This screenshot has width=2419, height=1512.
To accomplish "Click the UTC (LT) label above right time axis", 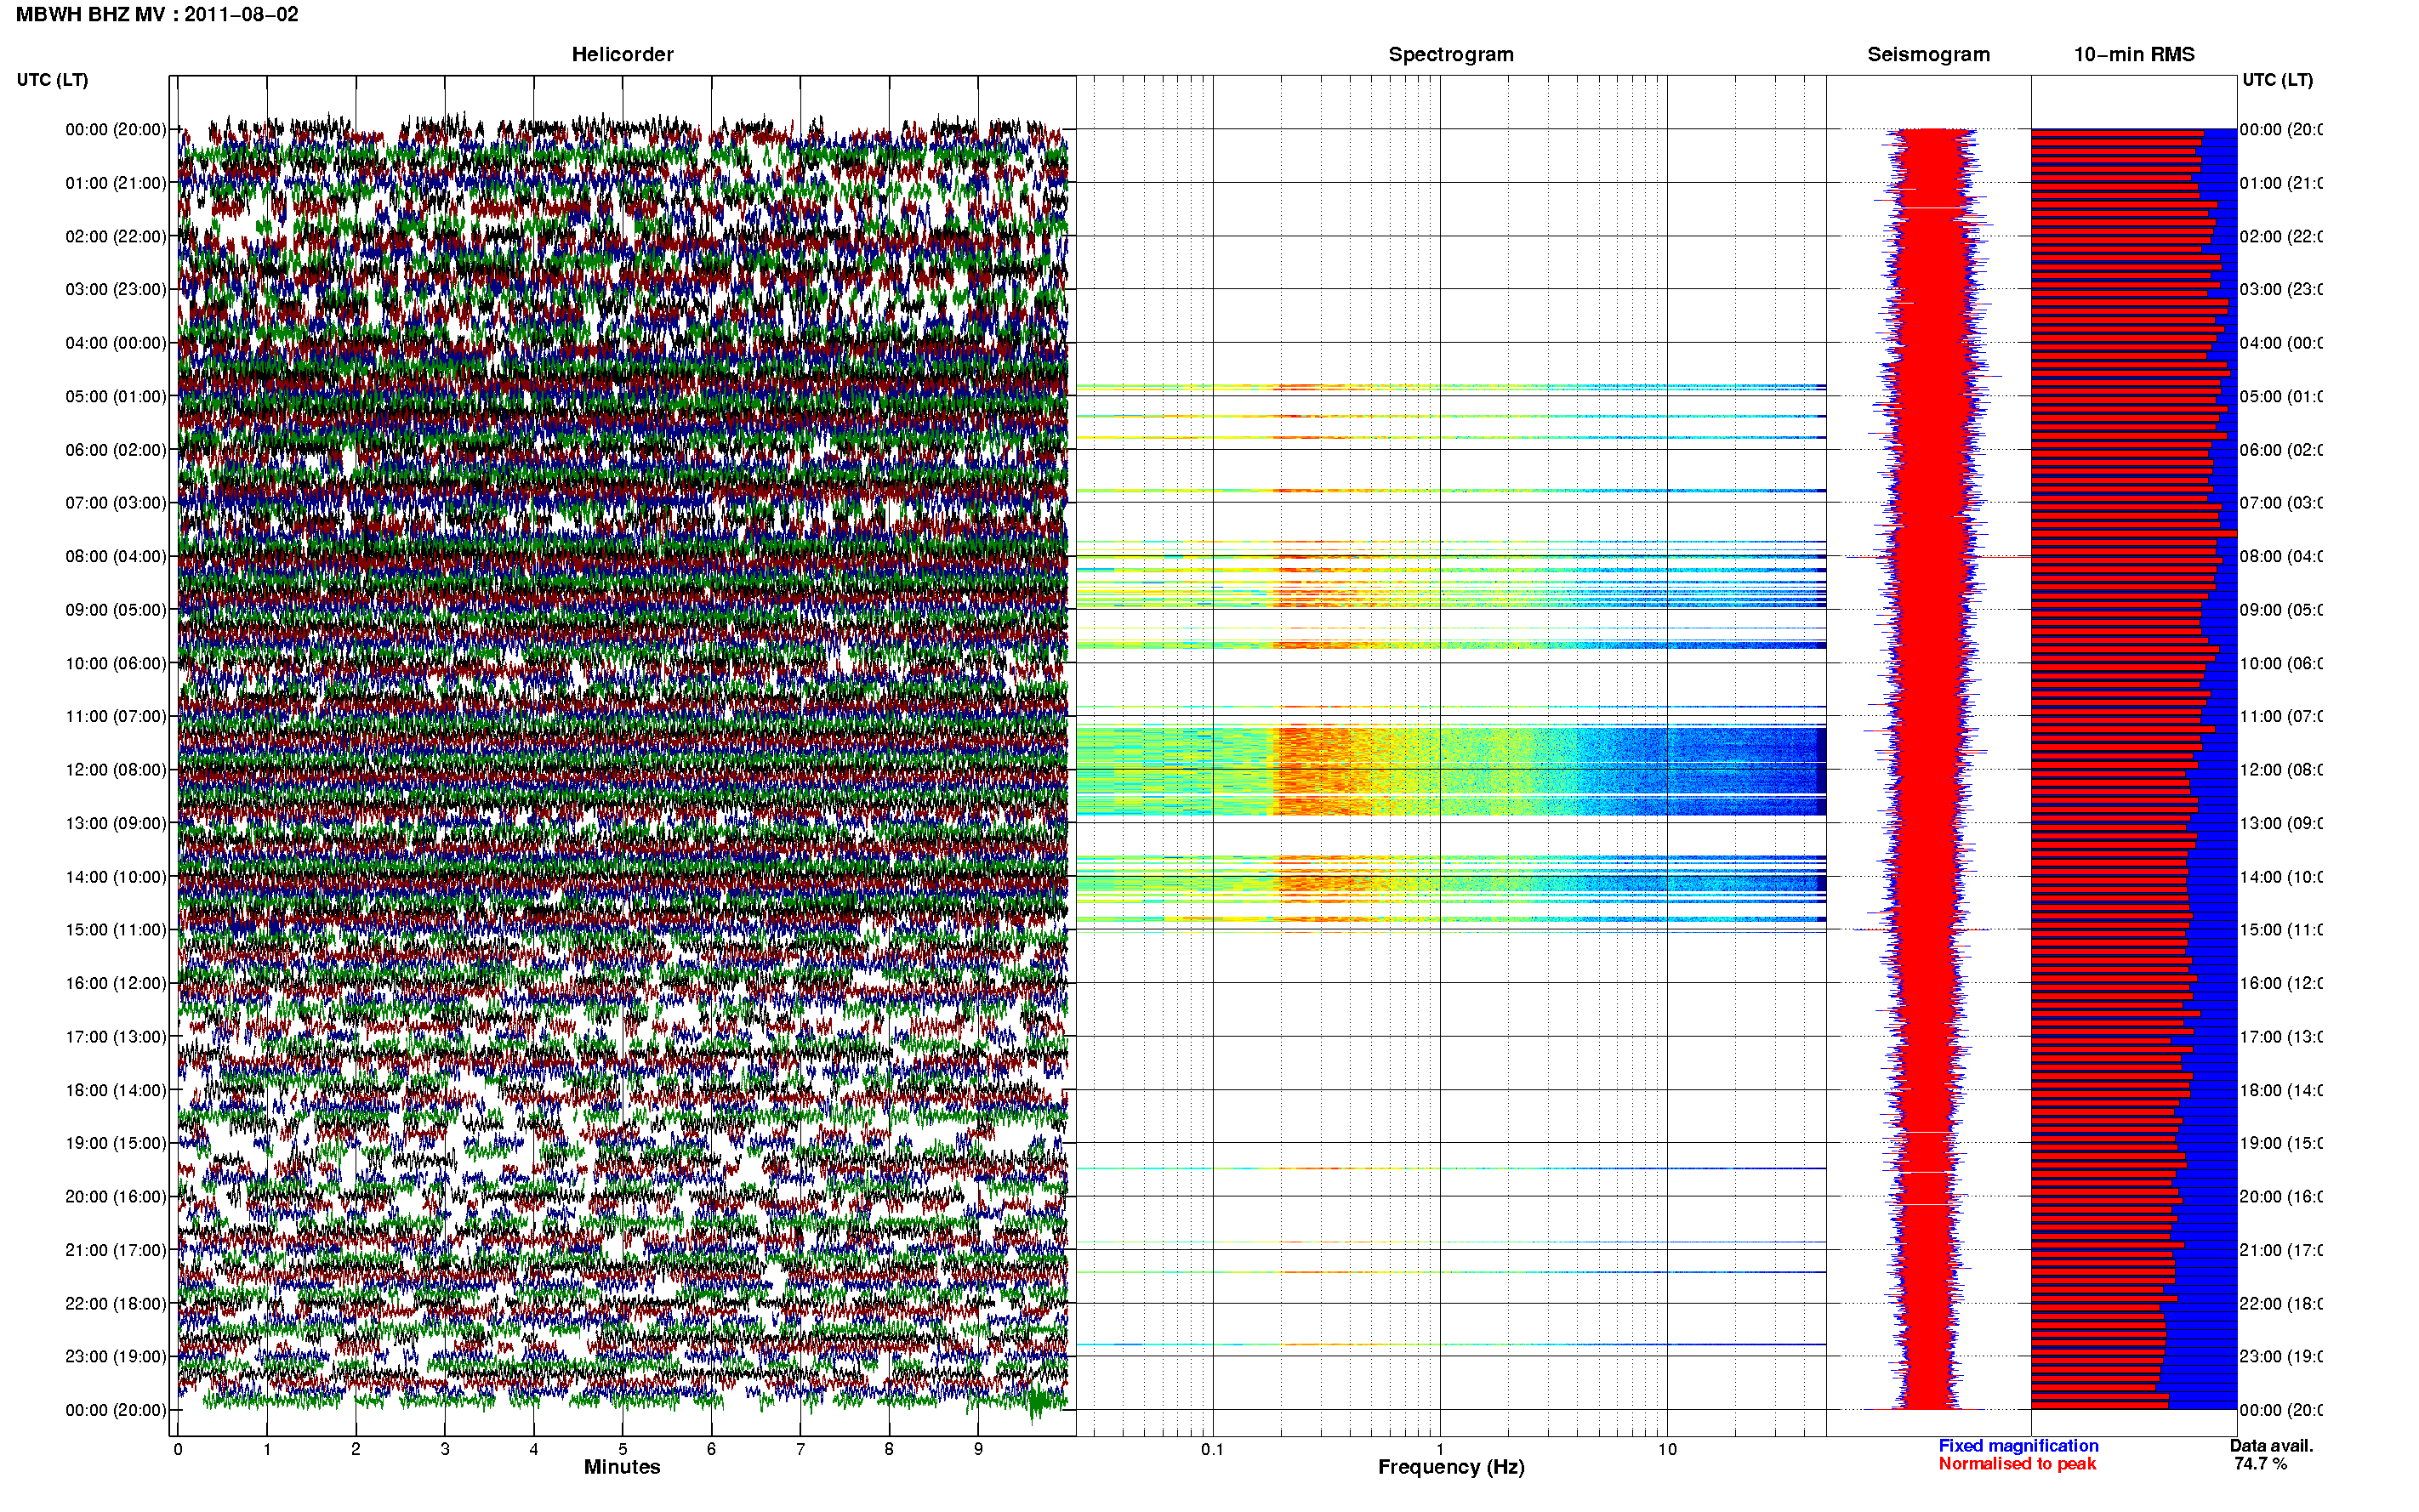I will [2277, 79].
